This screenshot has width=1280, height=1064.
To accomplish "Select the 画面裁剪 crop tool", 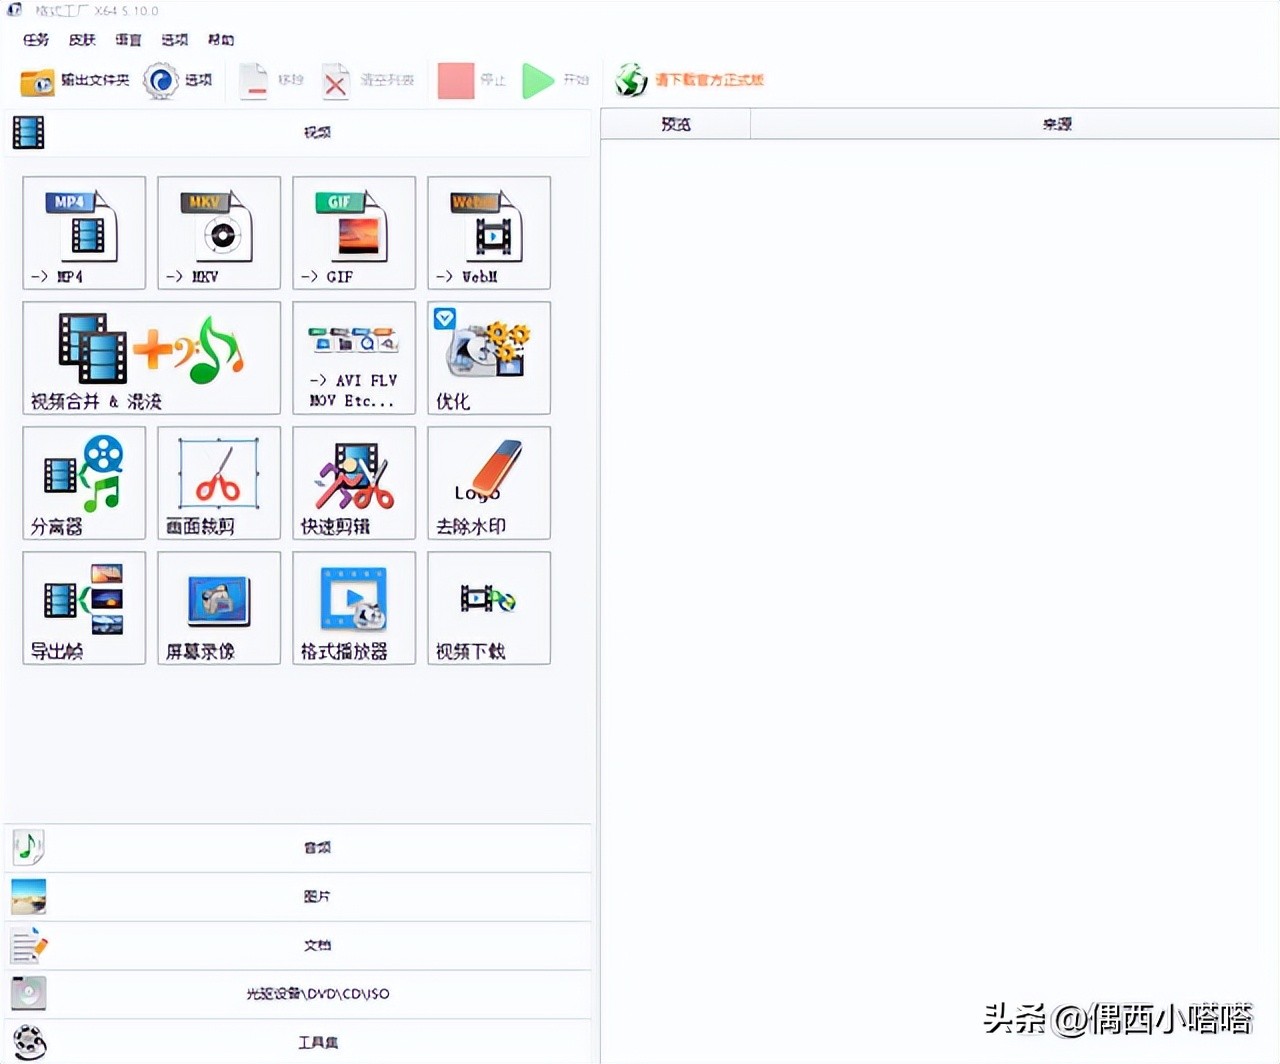I will point(218,482).
